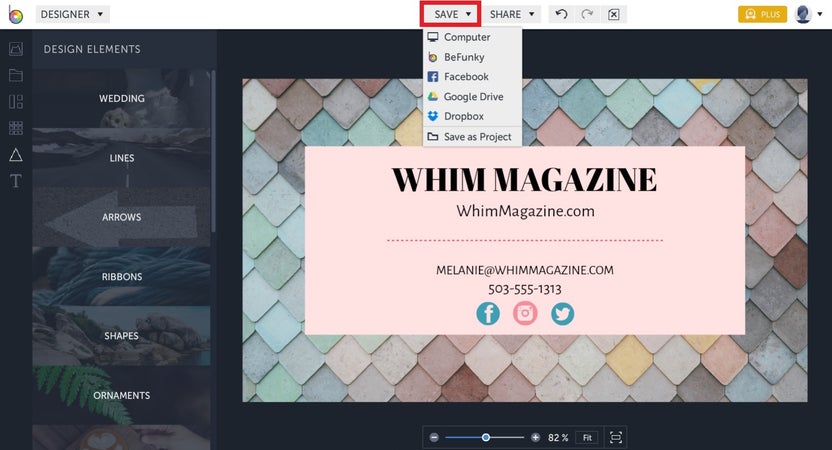This screenshot has height=450, width=832.
Task: Expand the account dropdown arrow
Action: point(820,14)
